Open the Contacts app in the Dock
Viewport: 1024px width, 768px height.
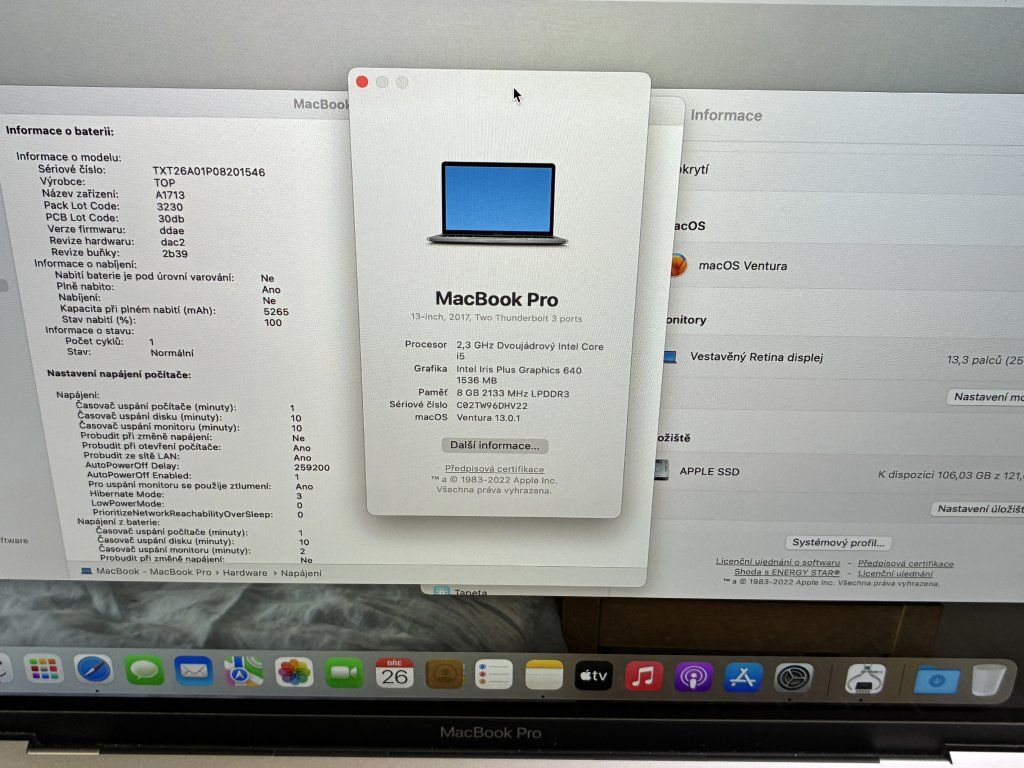pyautogui.click(x=444, y=675)
